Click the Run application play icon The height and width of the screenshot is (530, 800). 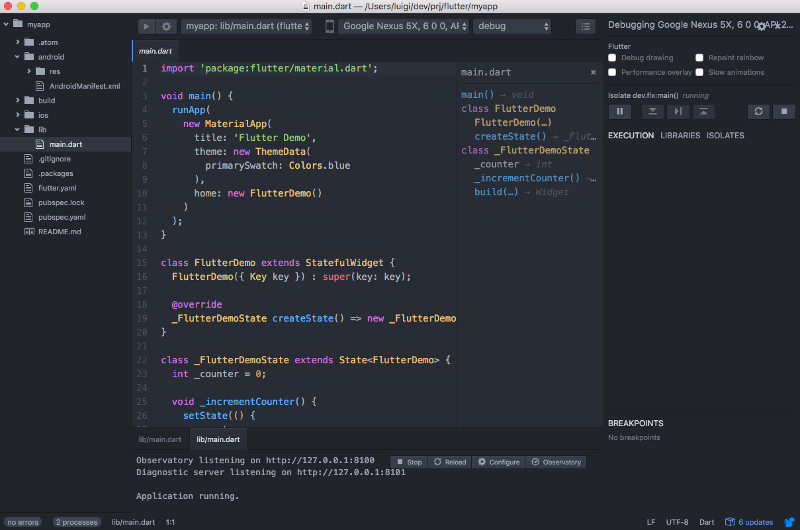(x=147, y=26)
